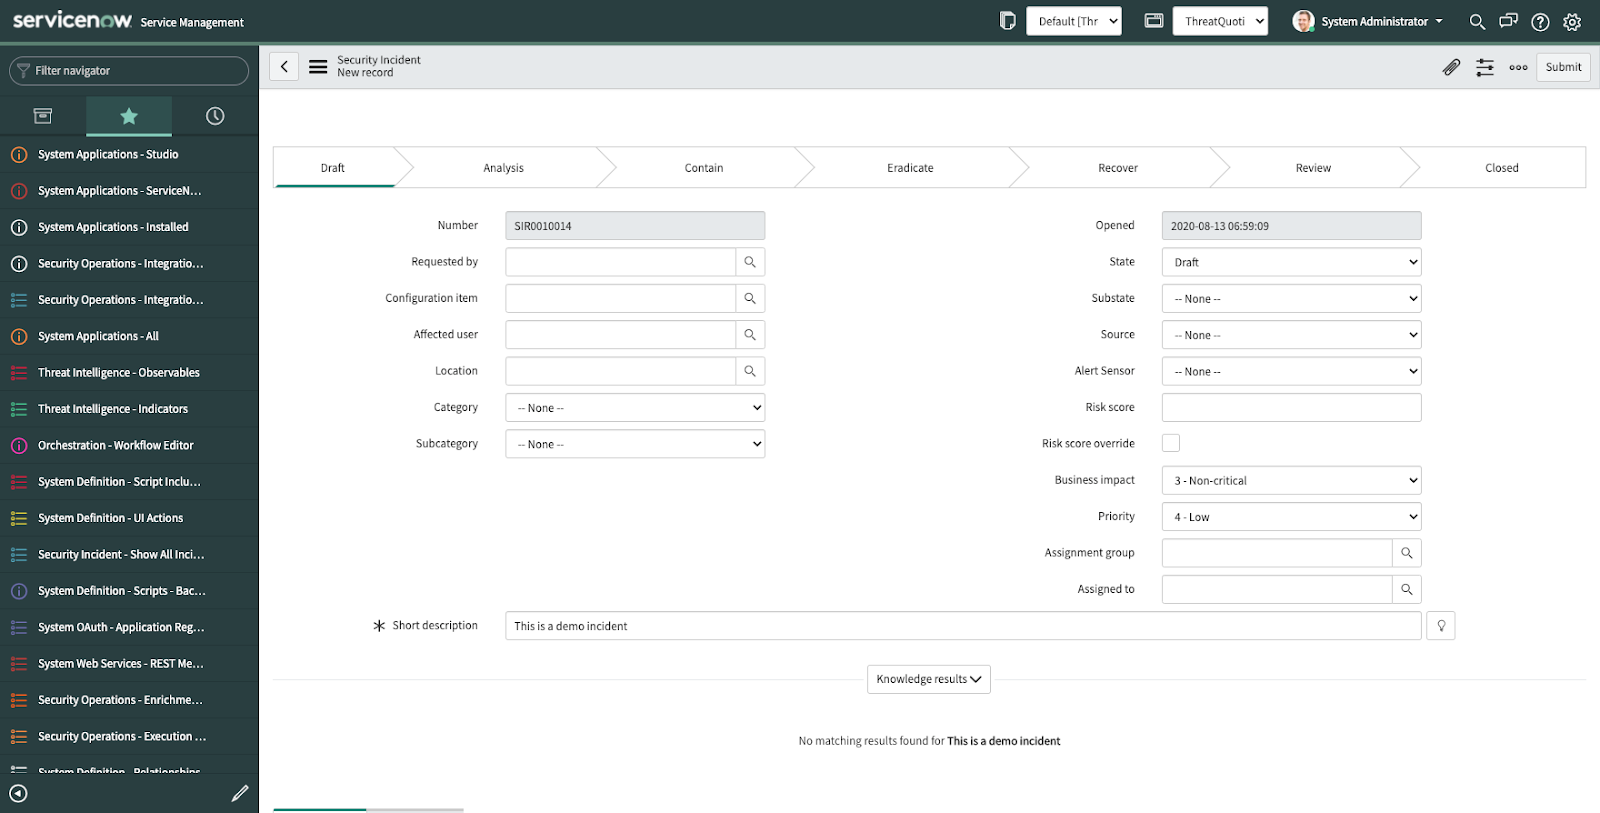The height and width of the screenshot is (813, 1600).
Task: Select the Eradicate stage tab
Action: click(910, 168)
